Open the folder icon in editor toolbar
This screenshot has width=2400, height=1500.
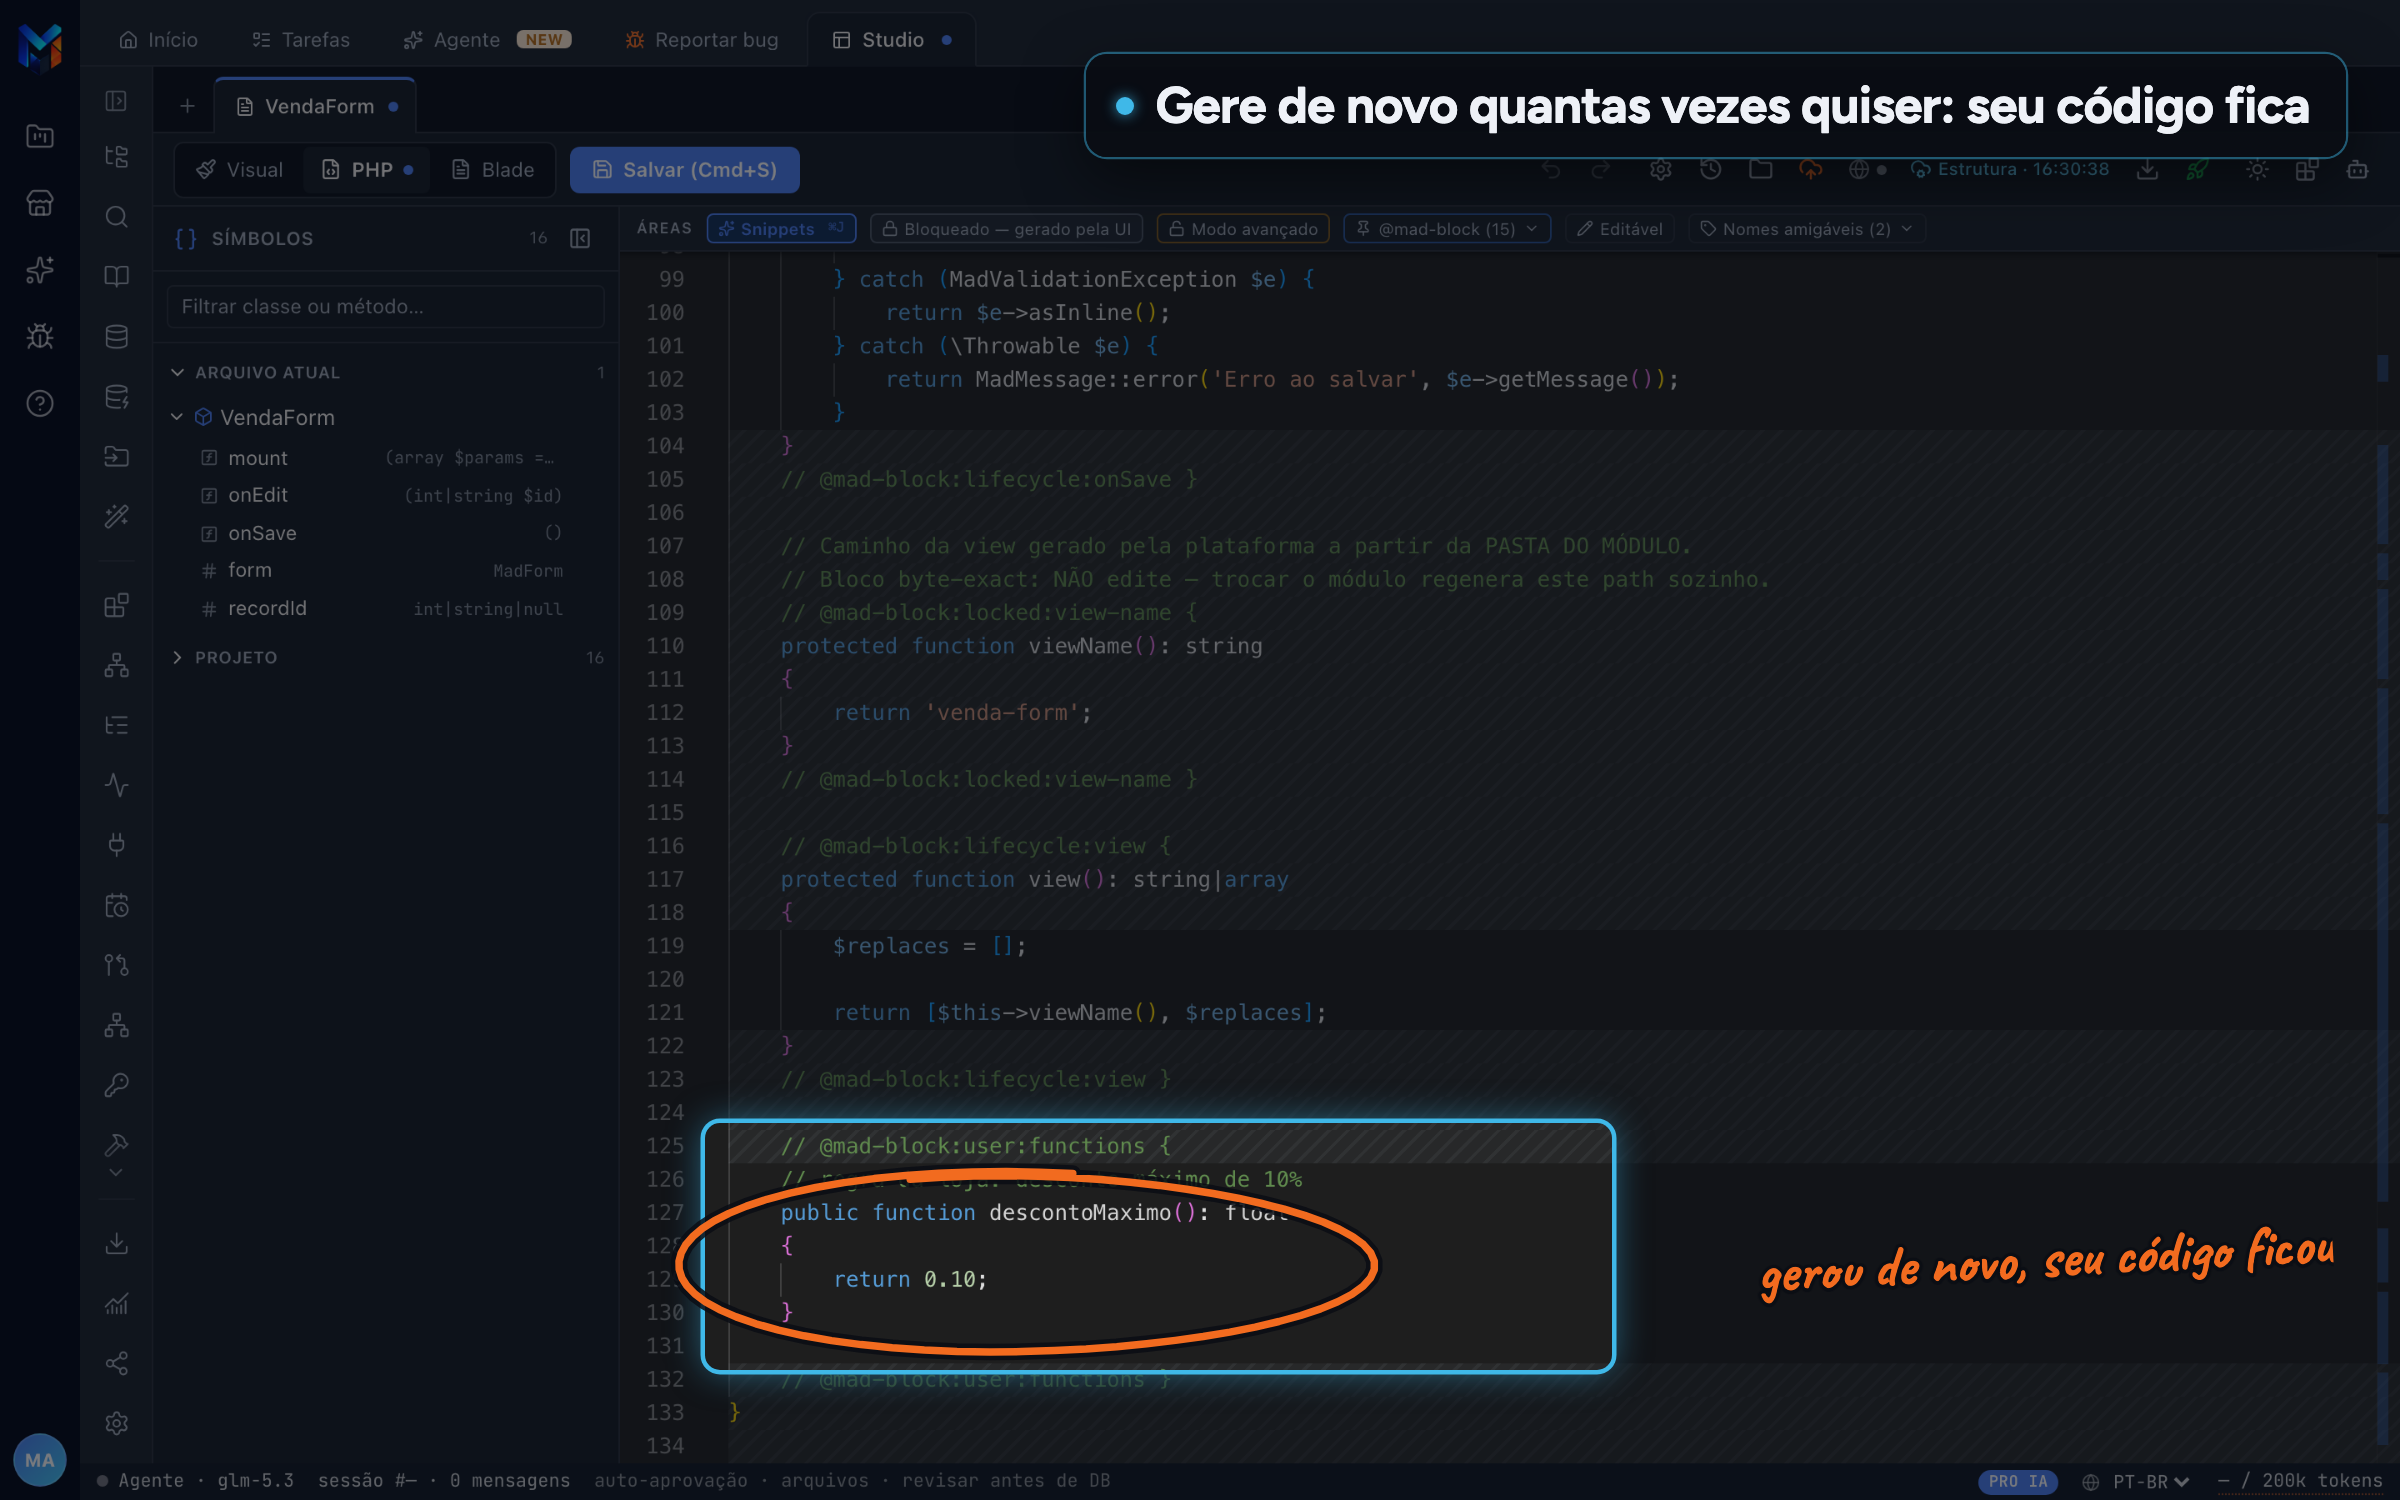(x=1761, y=170)
